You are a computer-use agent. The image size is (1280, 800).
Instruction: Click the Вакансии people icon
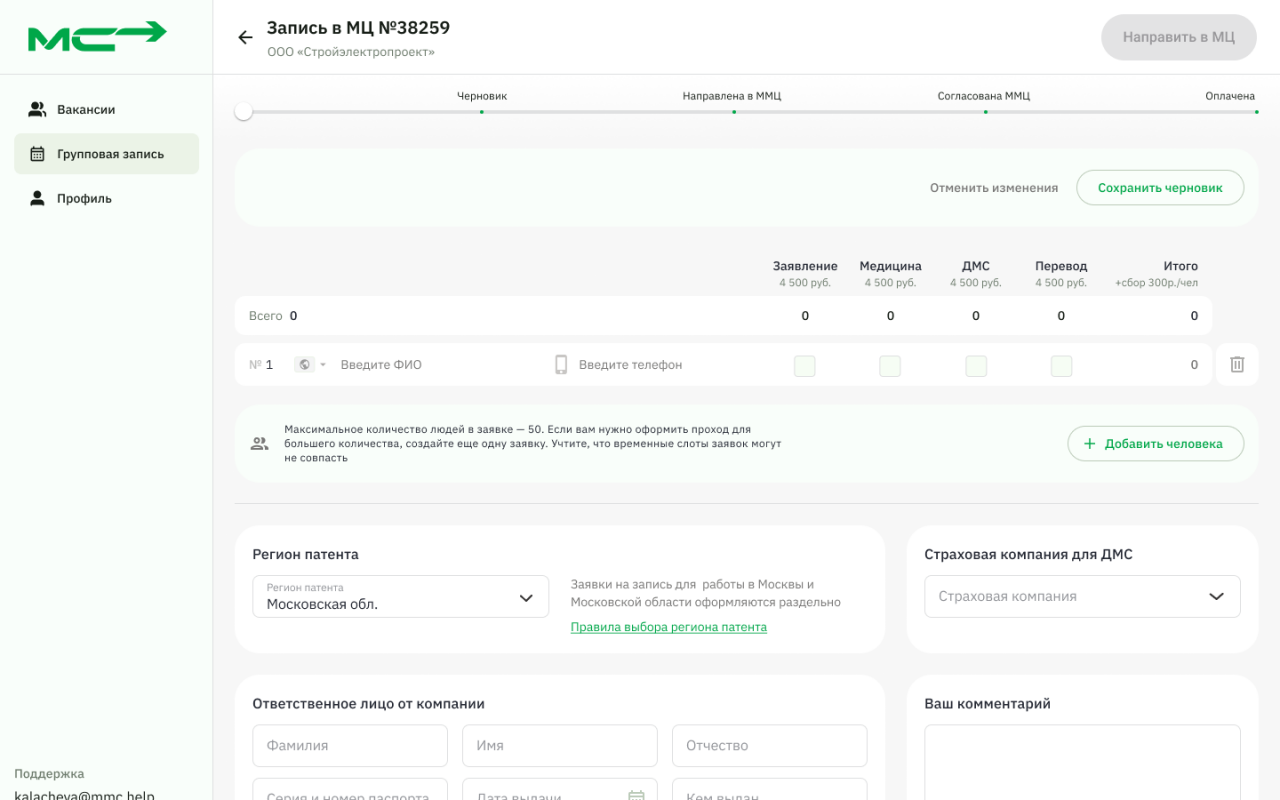pyautogui.click(x=37, y=109)
